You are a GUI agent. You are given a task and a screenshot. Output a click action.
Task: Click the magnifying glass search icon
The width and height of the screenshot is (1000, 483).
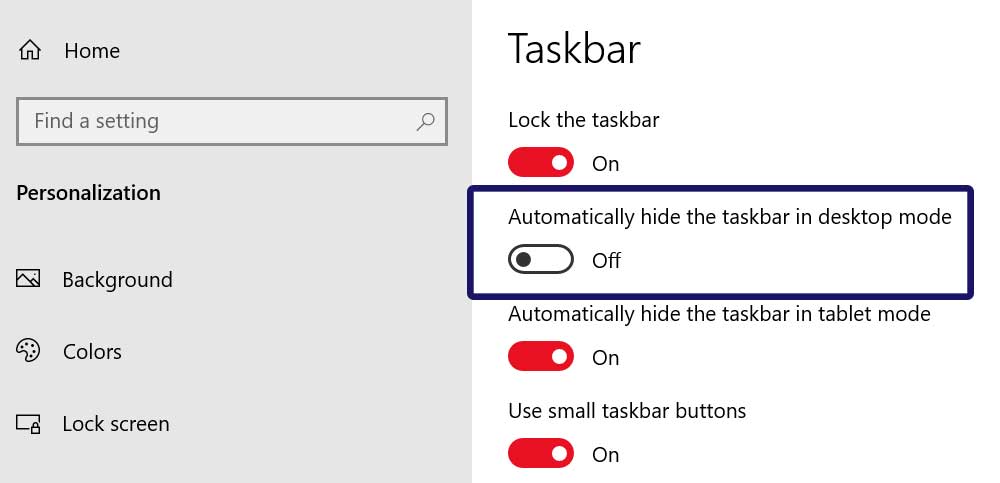(425, 121)
